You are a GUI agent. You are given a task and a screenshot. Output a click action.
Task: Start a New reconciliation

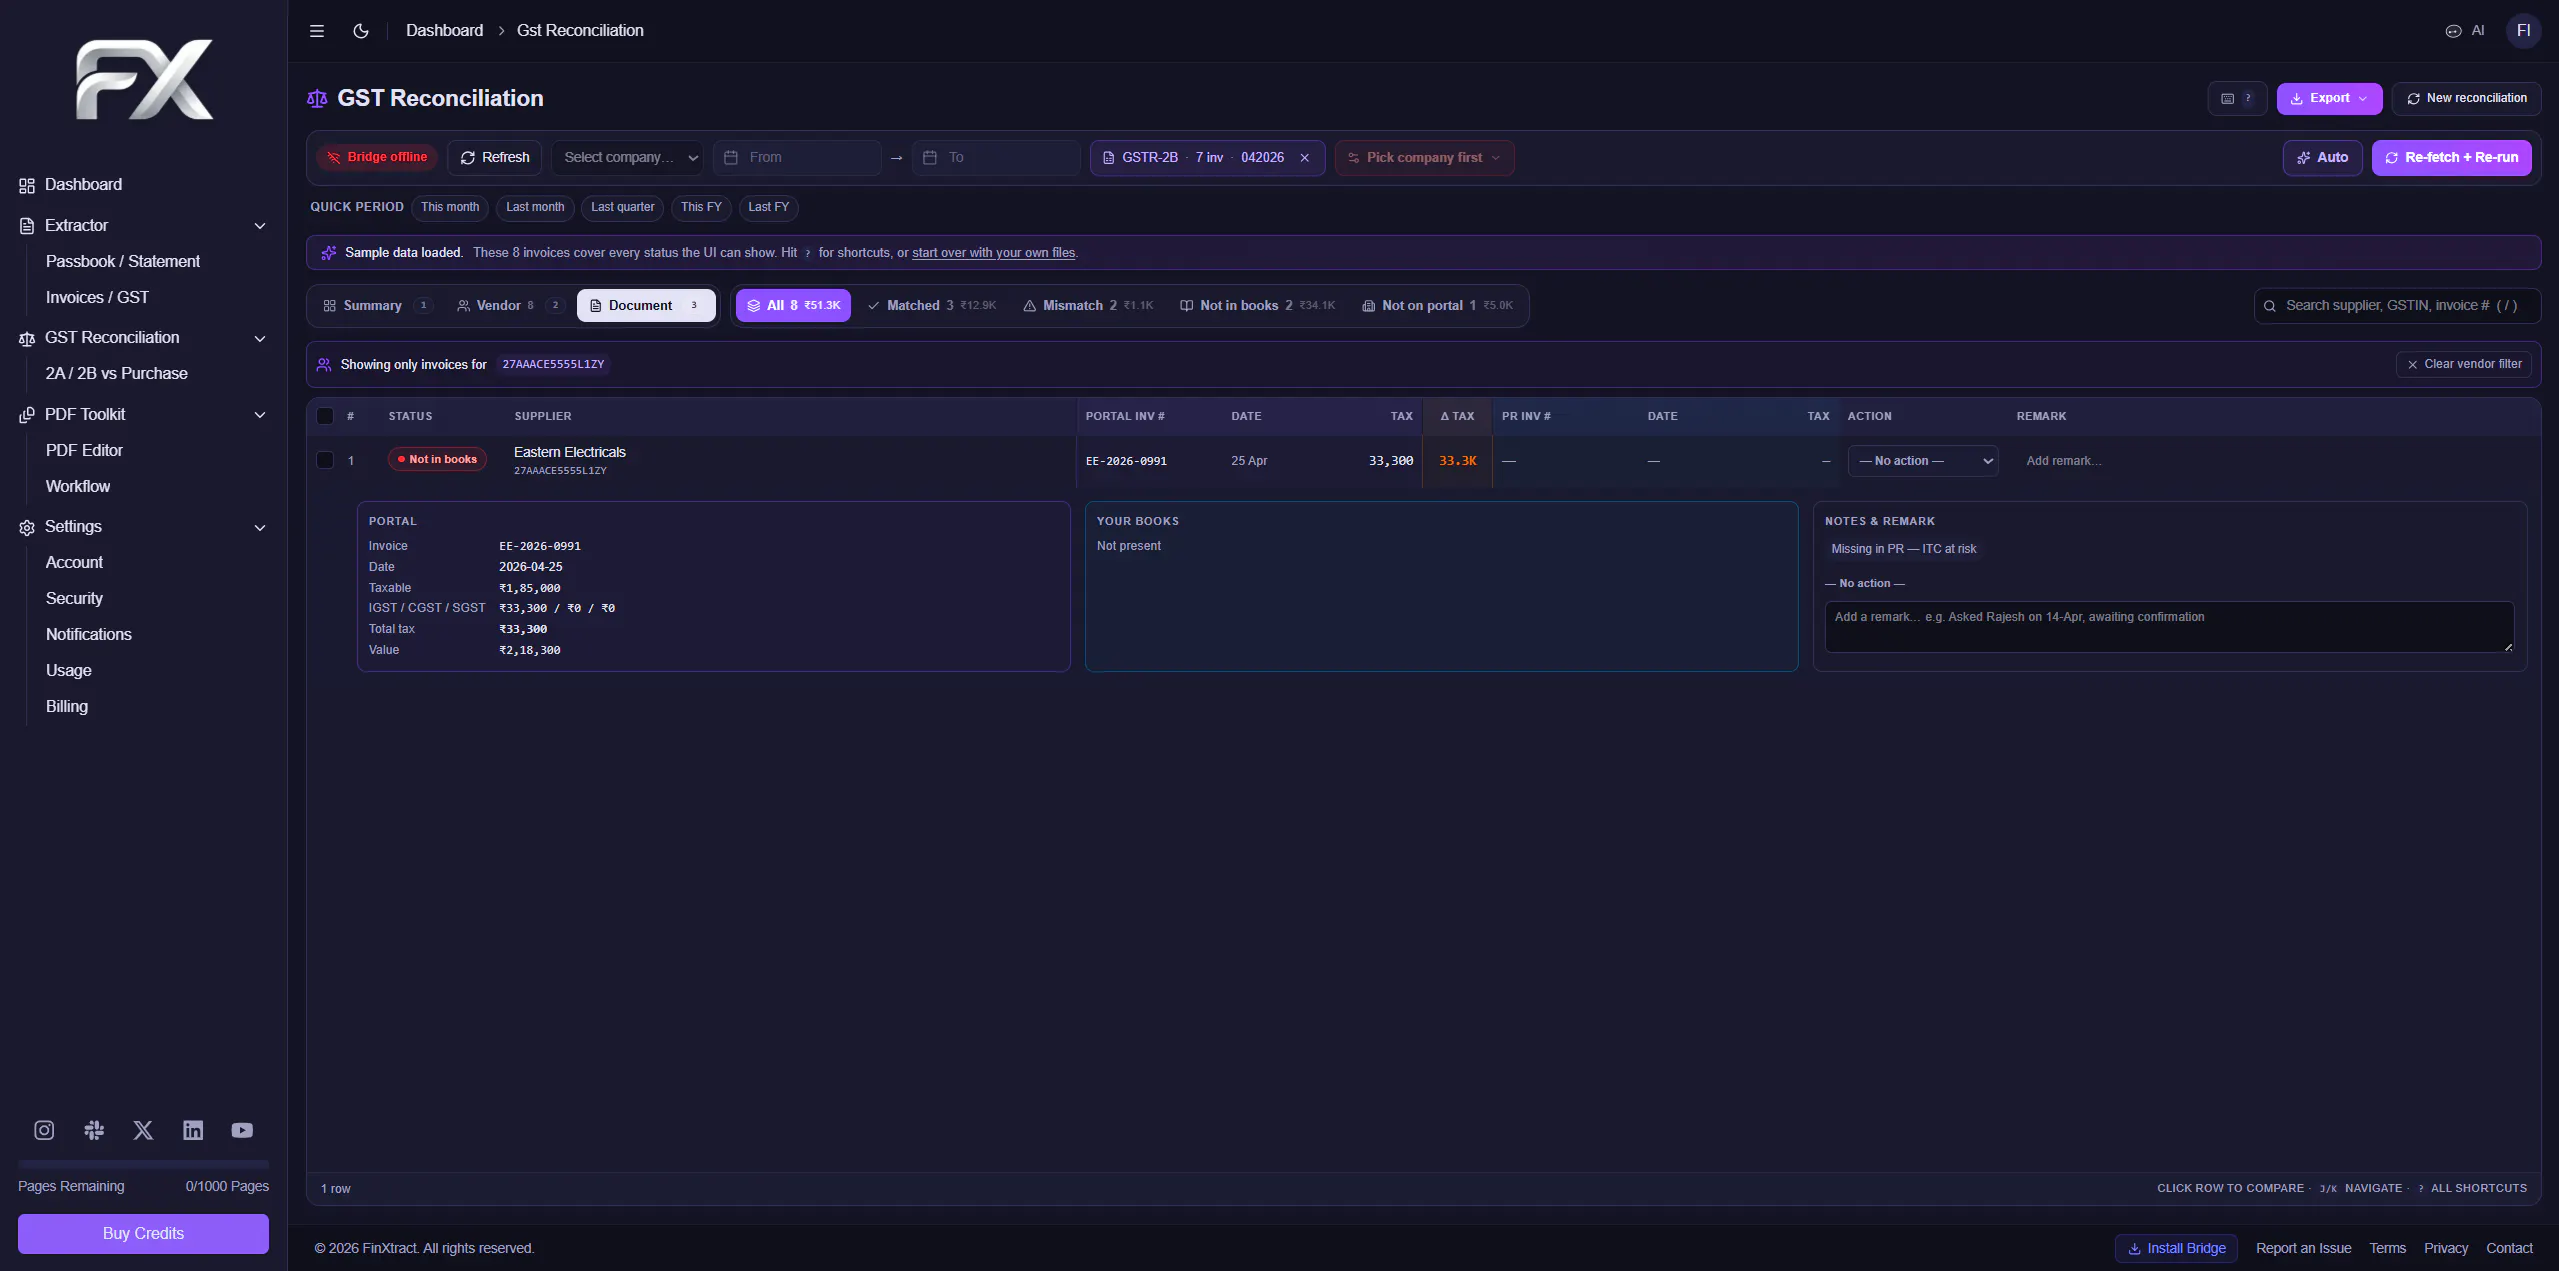[2466, 98]
